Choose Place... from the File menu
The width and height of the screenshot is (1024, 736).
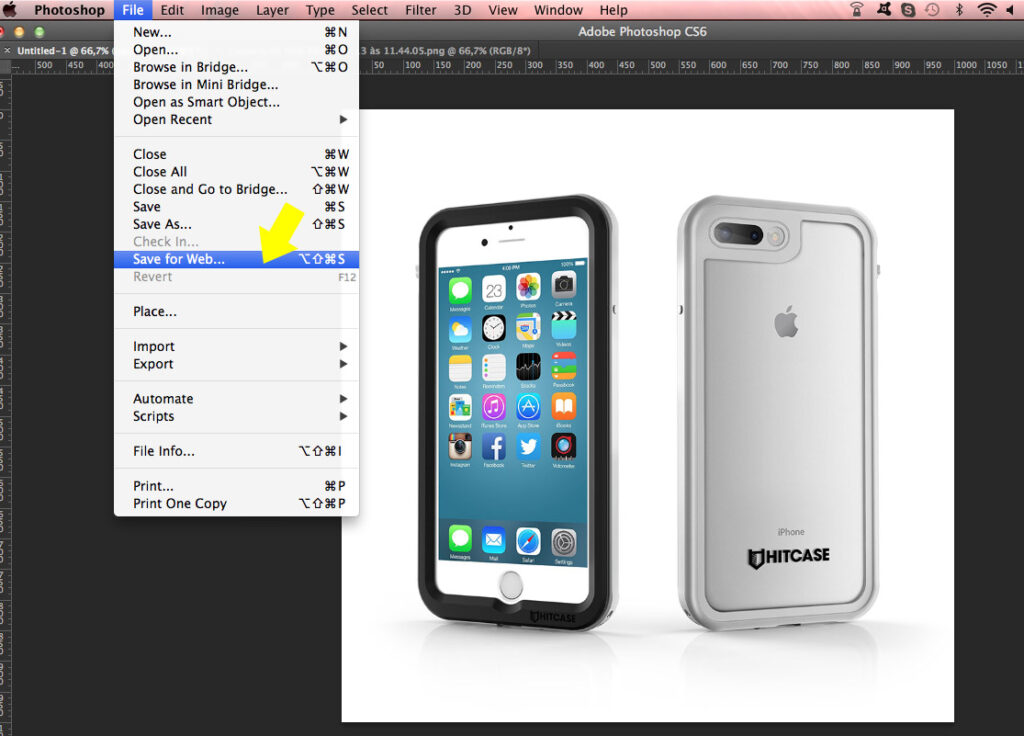click(x=236, y=312)
